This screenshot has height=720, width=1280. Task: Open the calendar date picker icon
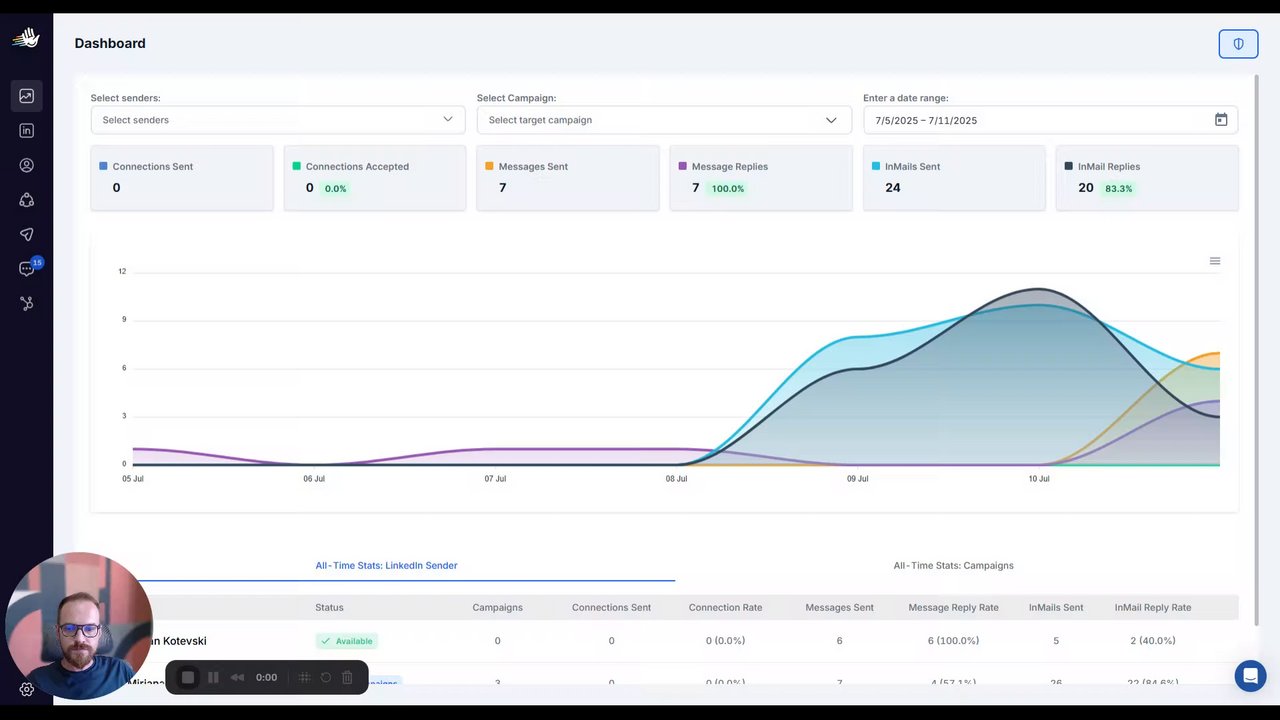(x=1221, y=120)
